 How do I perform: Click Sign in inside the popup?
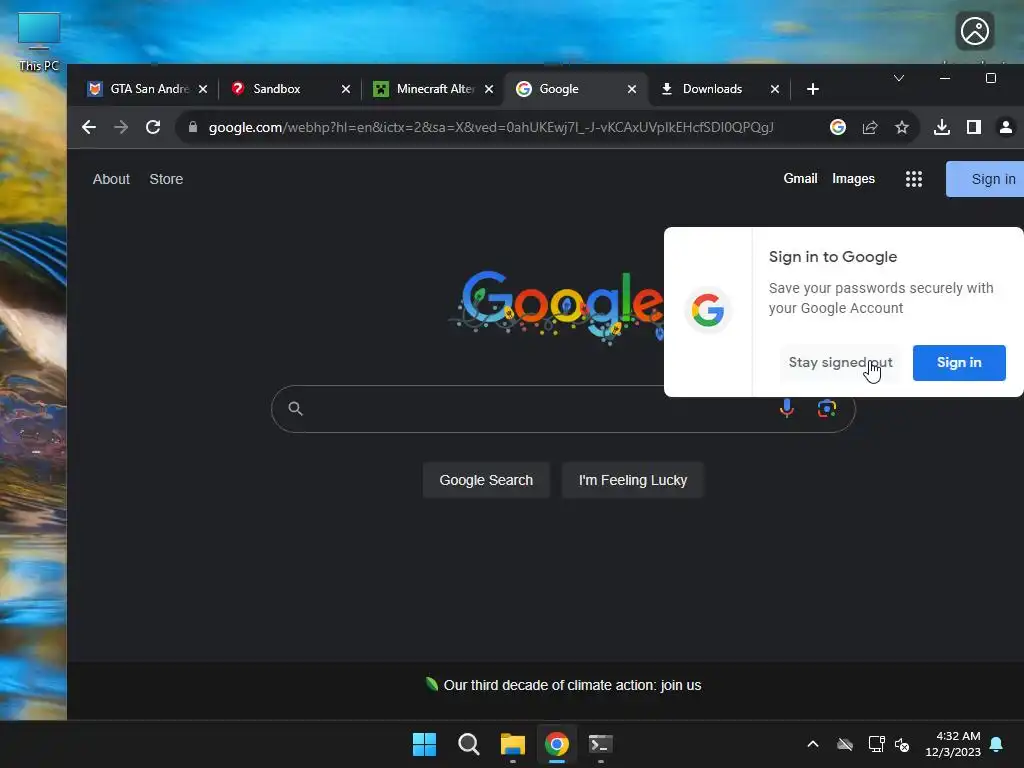(x=959, y=362)
